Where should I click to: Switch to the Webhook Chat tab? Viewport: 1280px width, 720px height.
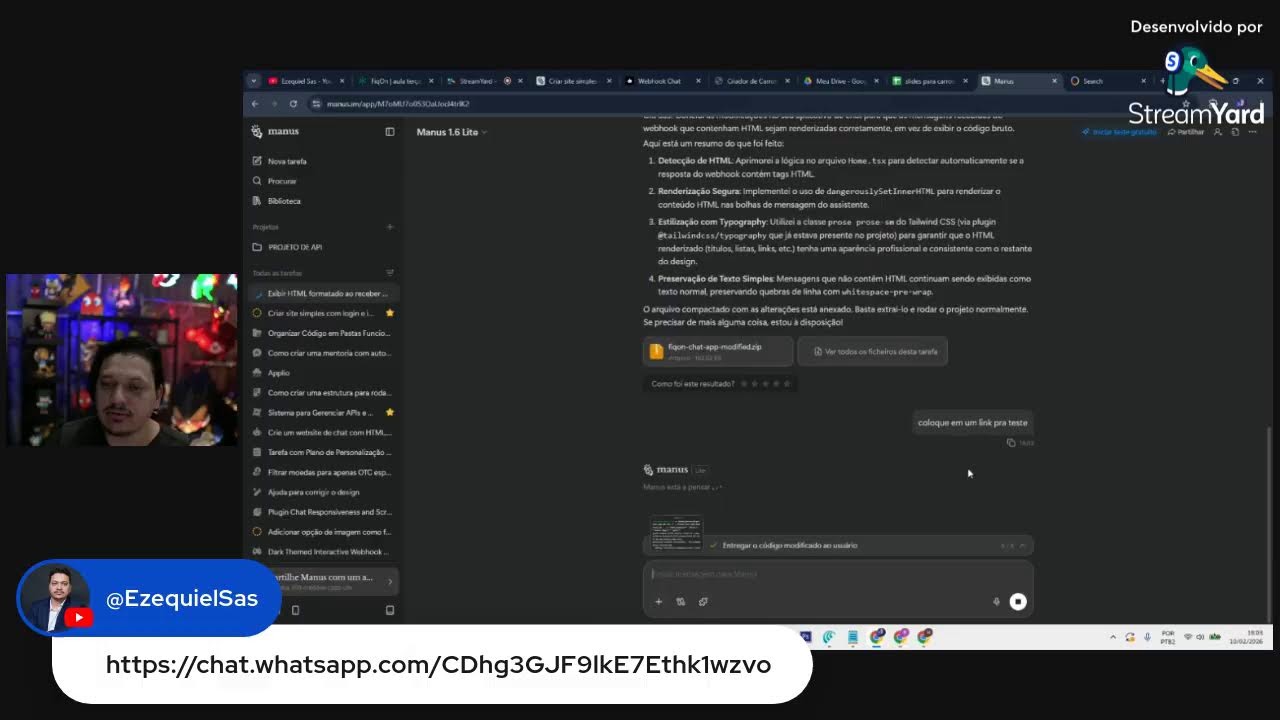[661, 81]
